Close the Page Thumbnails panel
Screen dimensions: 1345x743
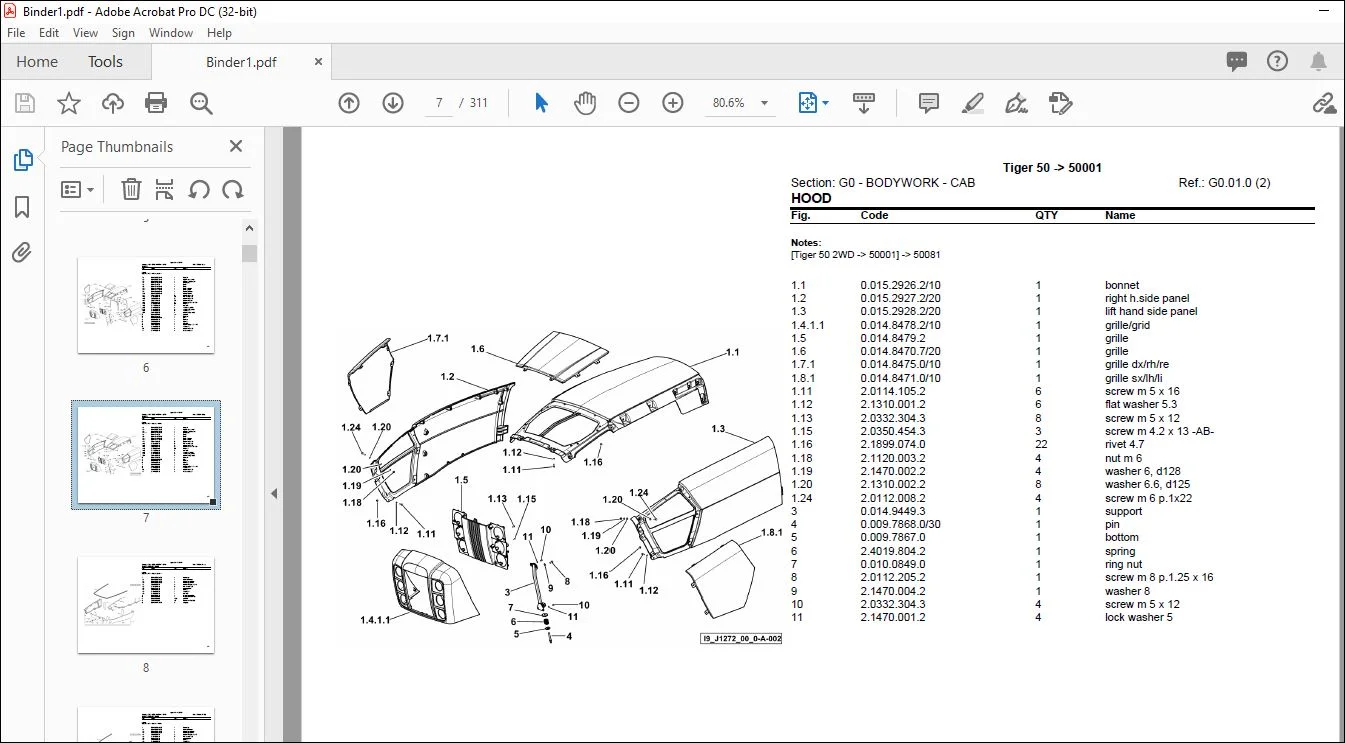pyautogui.click(x=236, y=146)
